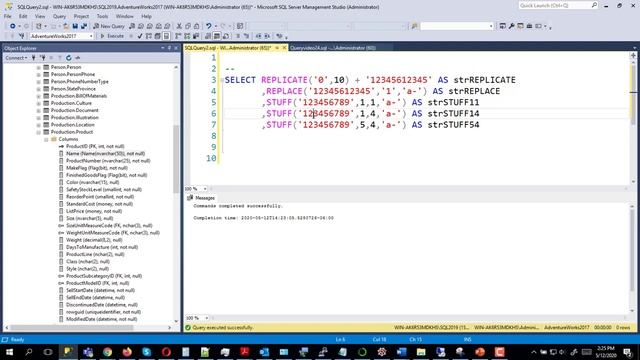Click the Paste icon
The width and height of the screenshot is (640, 360).
(x=197, y=26)
